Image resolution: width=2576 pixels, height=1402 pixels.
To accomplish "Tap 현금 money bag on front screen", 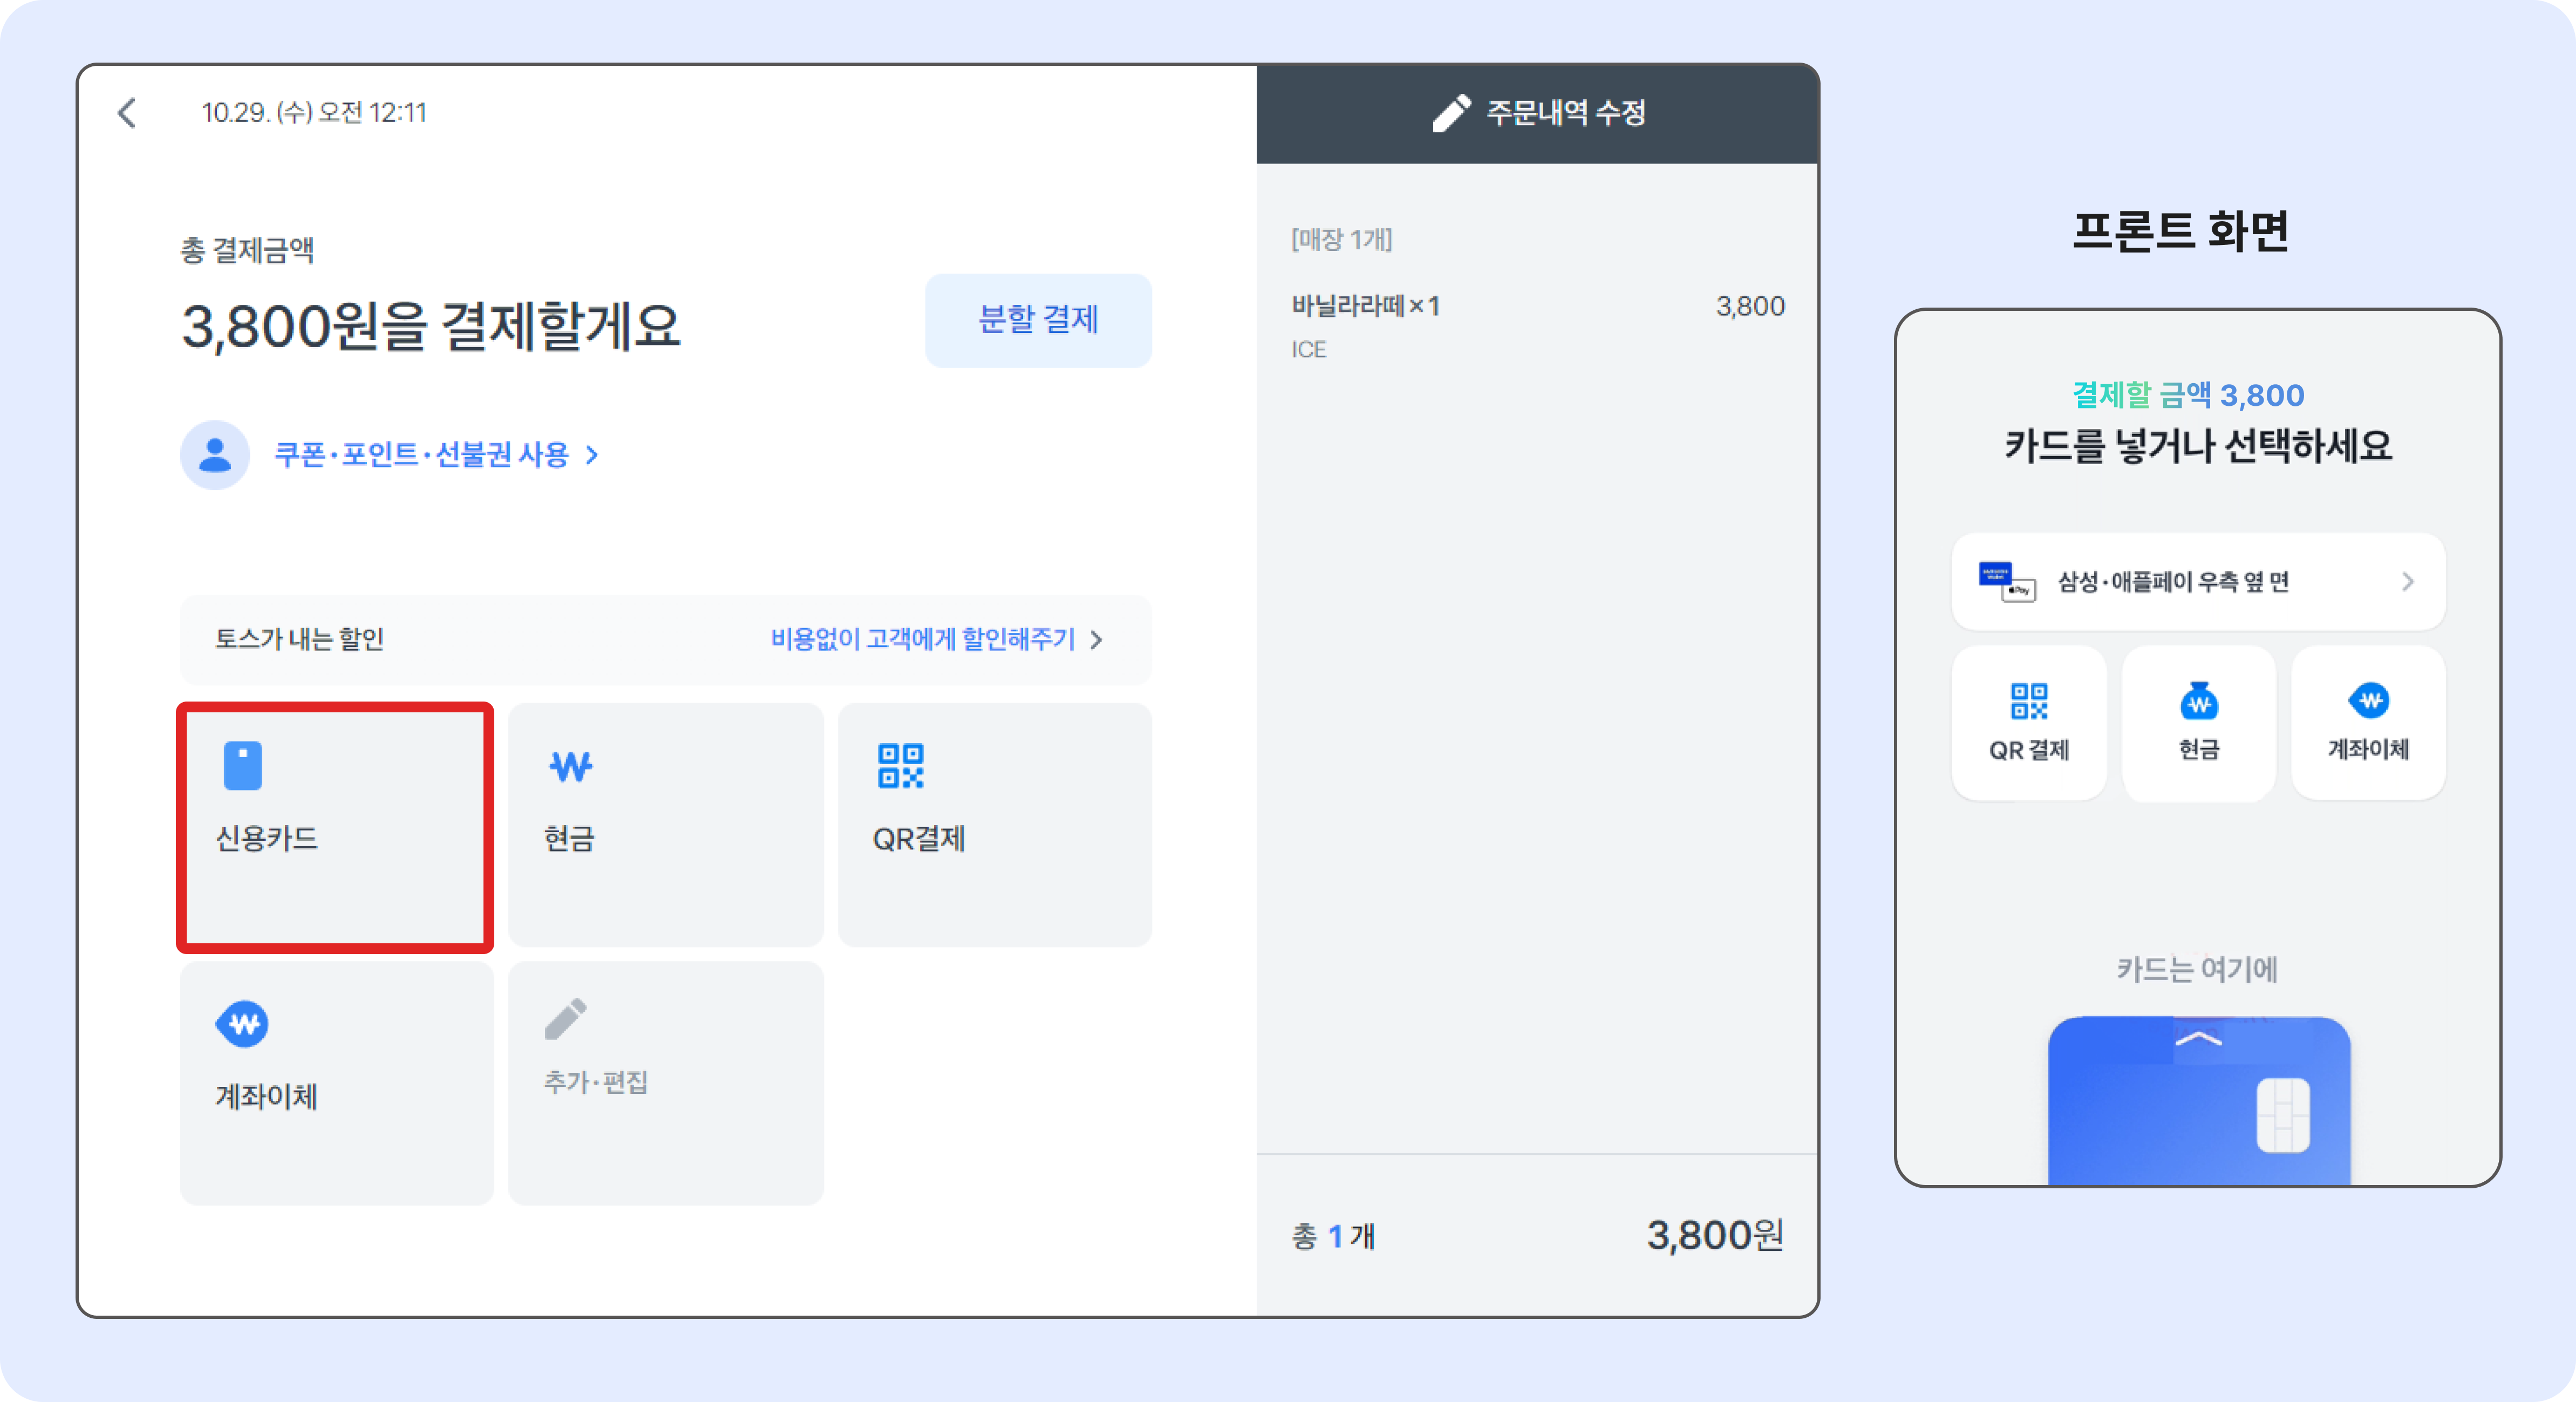I will 2199,701.
